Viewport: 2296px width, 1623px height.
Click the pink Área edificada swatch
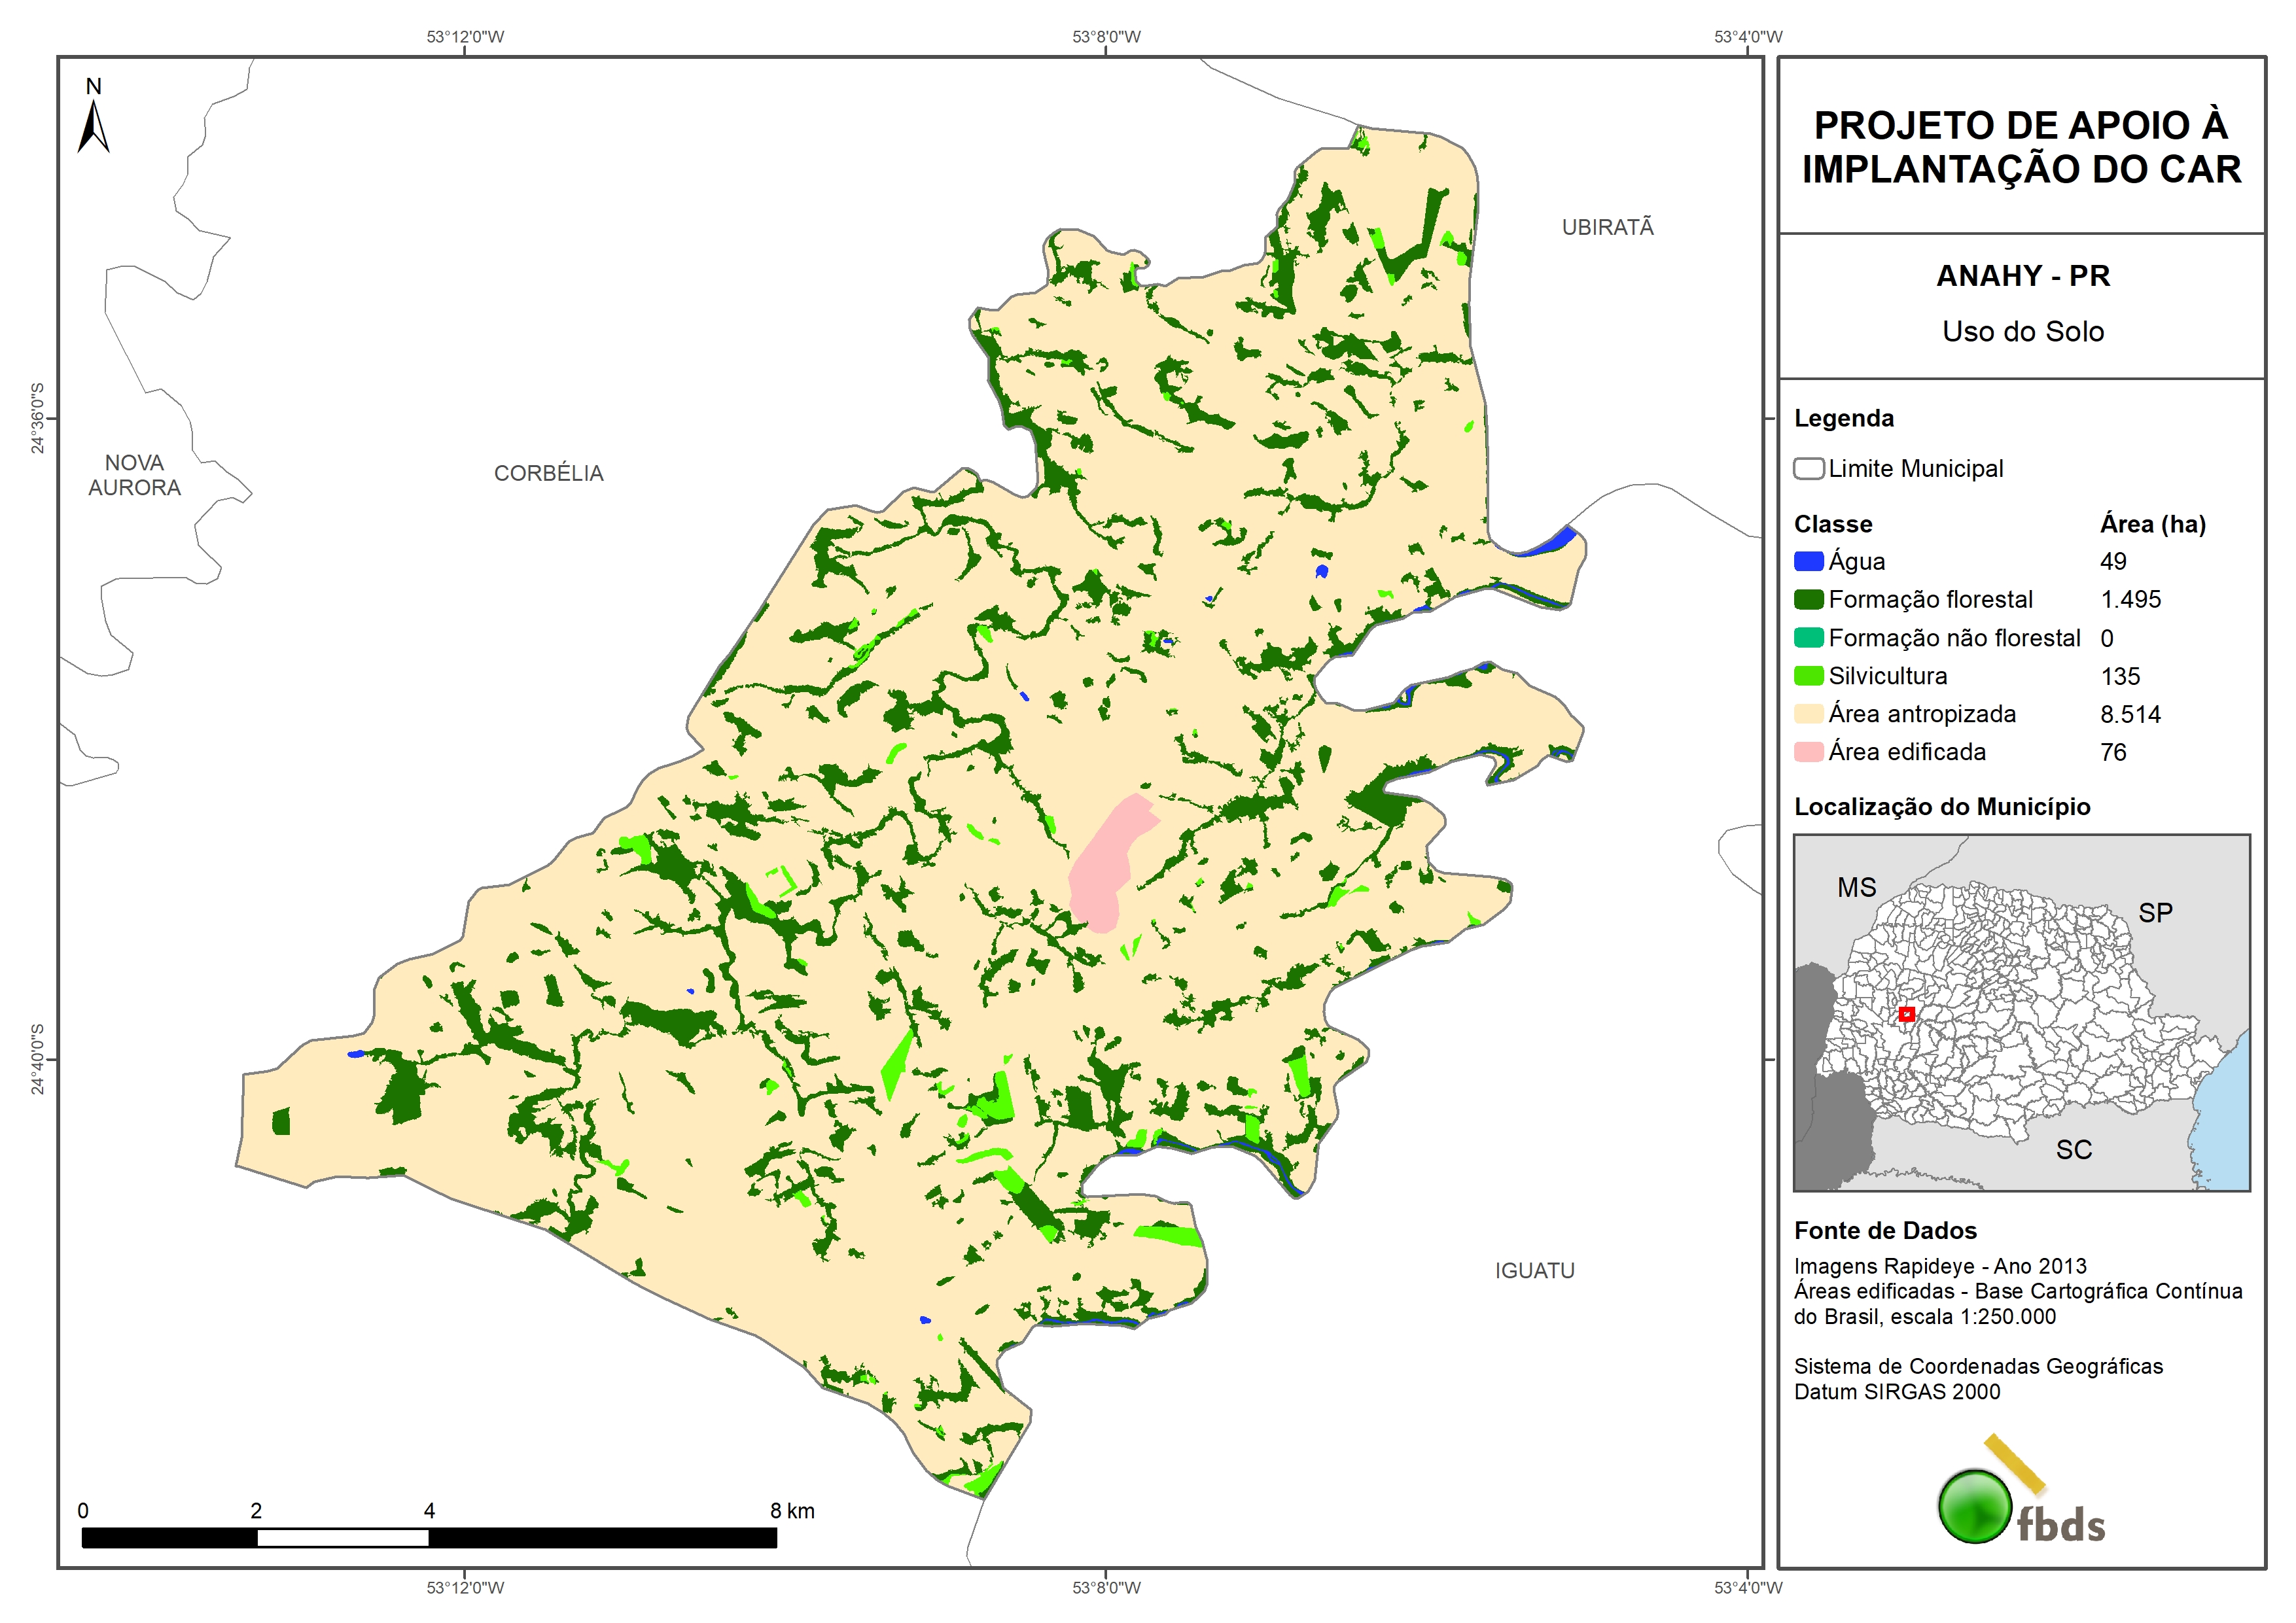[x=1808, y=752]
